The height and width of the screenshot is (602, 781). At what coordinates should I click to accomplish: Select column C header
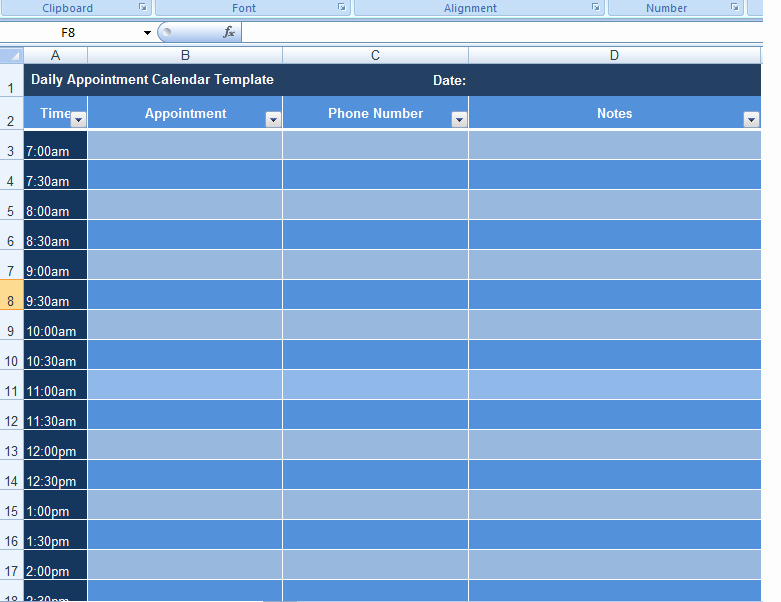click(x=376, y=55)
